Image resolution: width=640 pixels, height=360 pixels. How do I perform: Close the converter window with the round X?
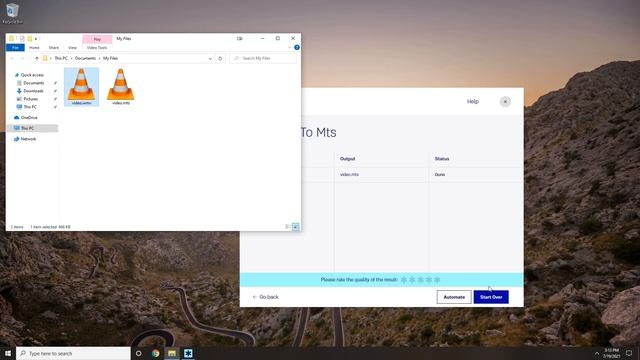[505, 102]
